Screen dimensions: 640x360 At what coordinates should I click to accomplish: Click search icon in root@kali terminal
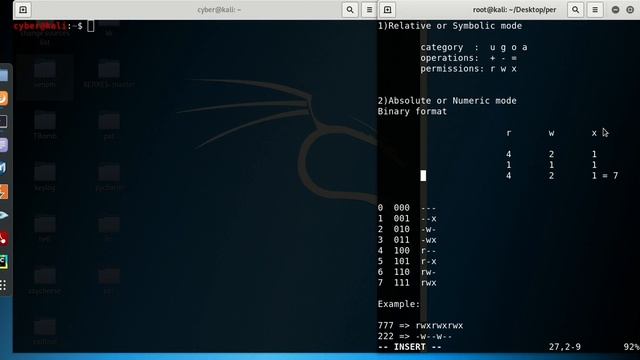[576, 9]
